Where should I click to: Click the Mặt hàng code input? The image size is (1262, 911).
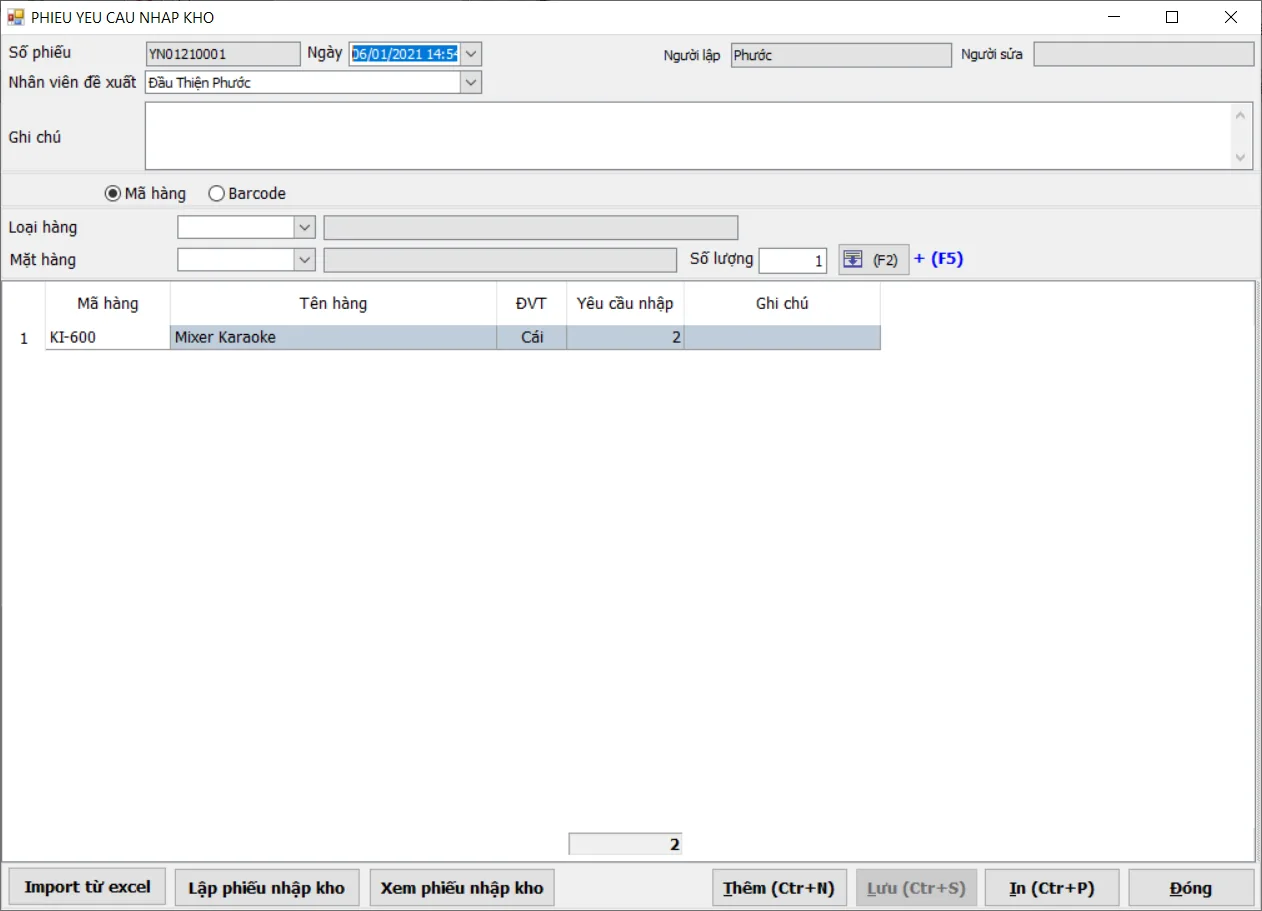(x=236, y=260)
